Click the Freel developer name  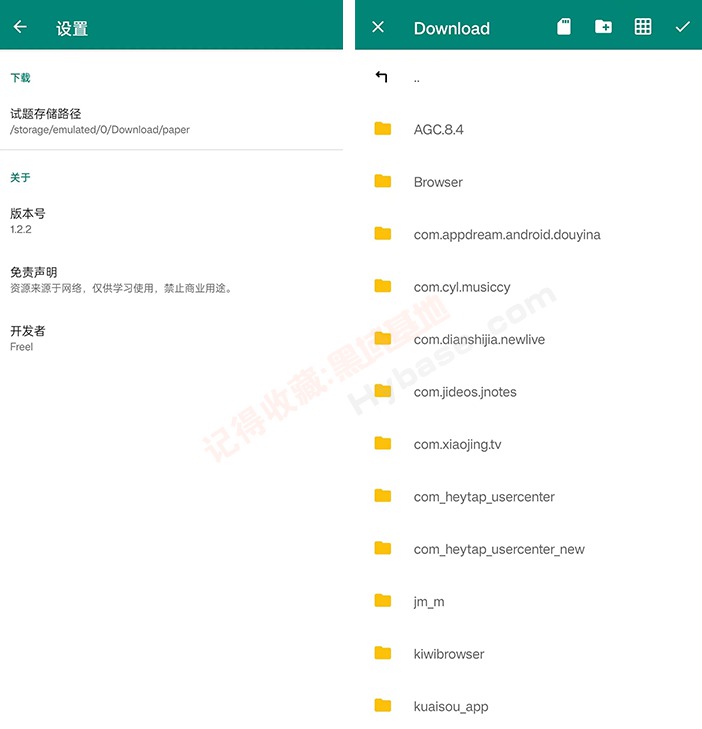pos(21,347)
